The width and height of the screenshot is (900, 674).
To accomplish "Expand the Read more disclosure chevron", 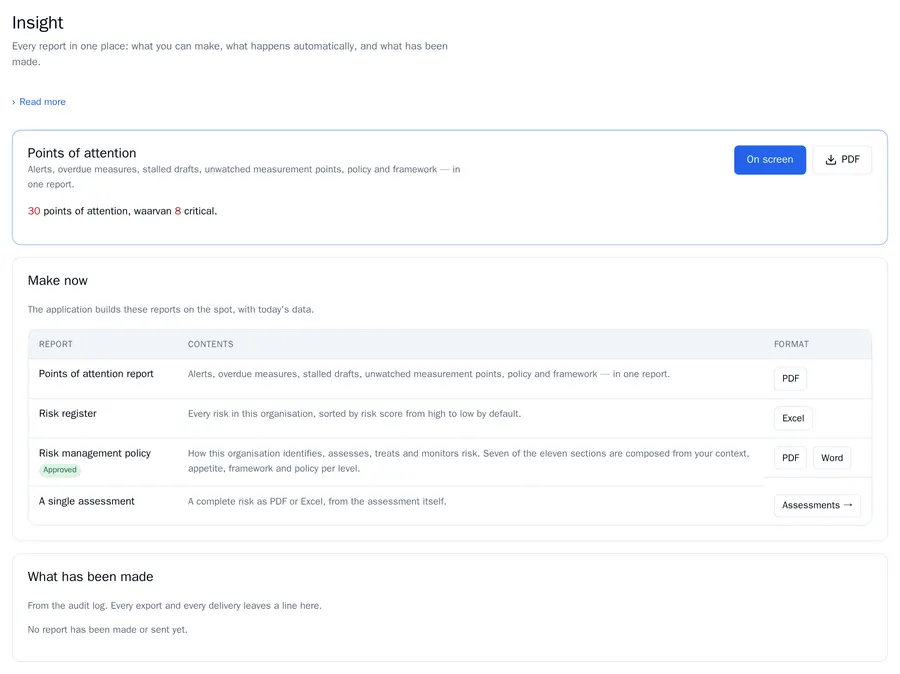I will coord(14,102).
